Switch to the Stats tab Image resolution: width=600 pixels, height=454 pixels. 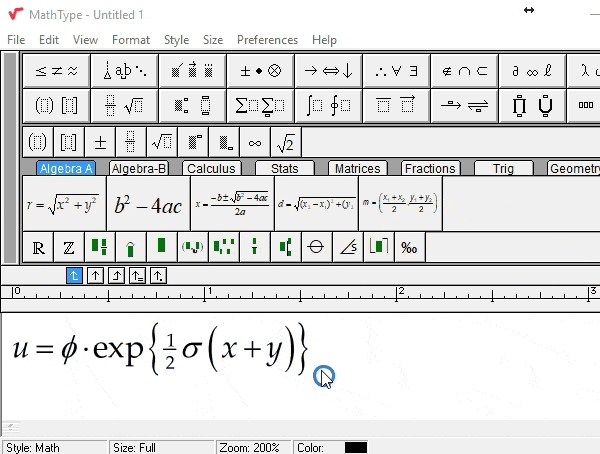pyautogui.click(x=285, y=168)
